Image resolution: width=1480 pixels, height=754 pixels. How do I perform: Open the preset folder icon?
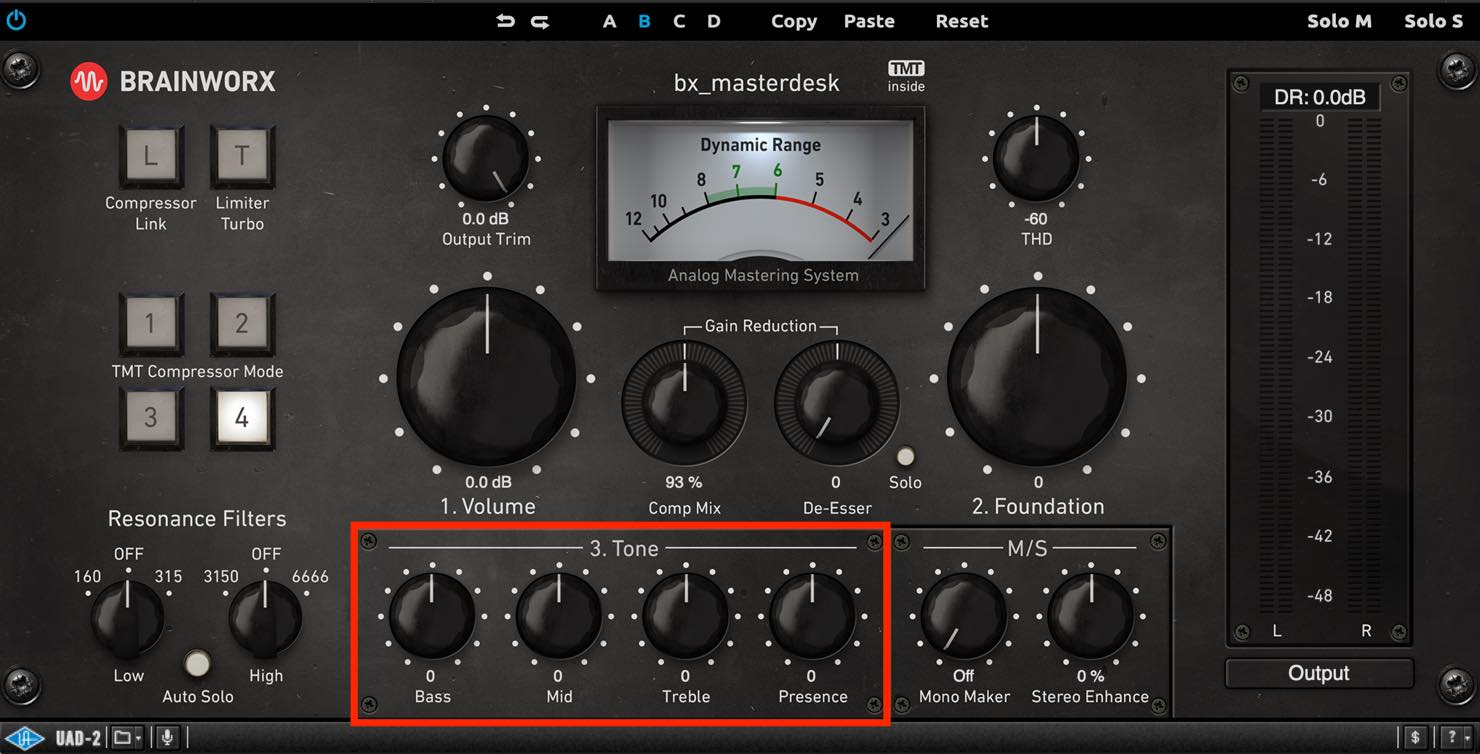(x=122, y=737)
